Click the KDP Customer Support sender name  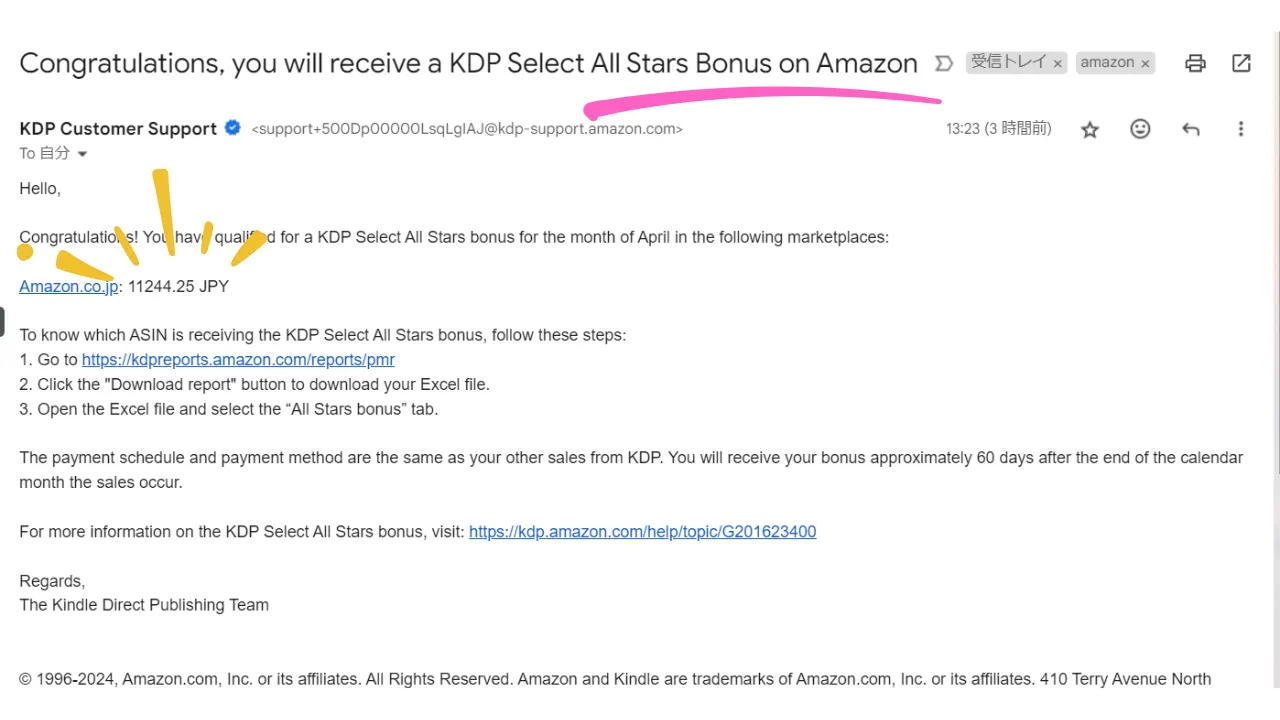[x=118, y=129]
